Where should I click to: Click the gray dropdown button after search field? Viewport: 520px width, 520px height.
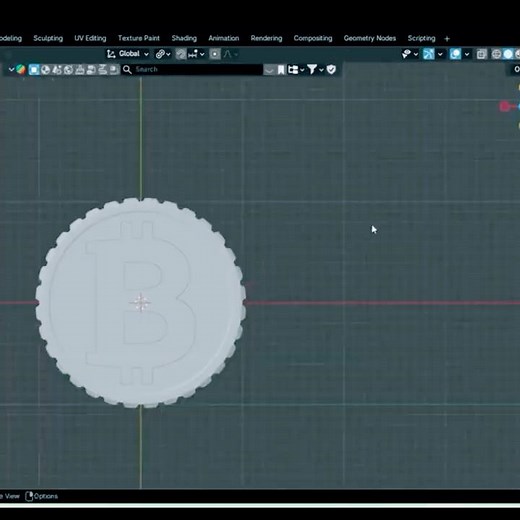(269, 70)
